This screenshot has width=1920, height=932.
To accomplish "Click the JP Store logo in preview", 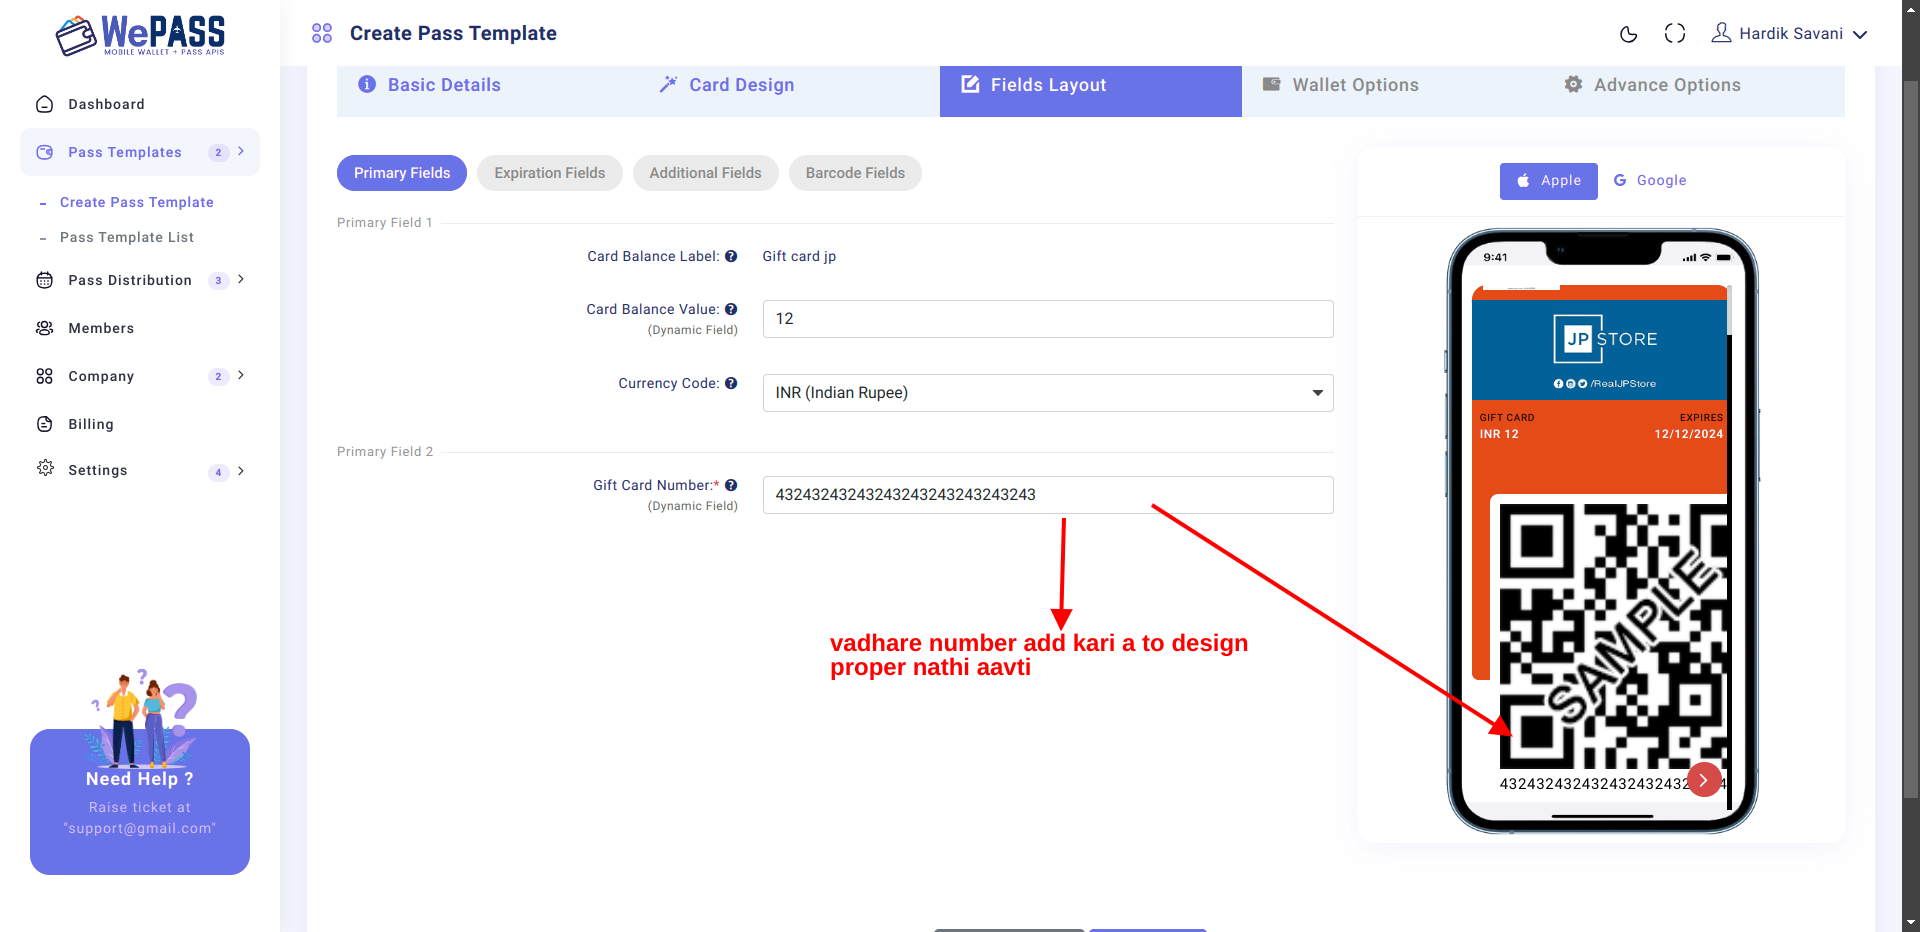I will click(x=1606, y=339).
